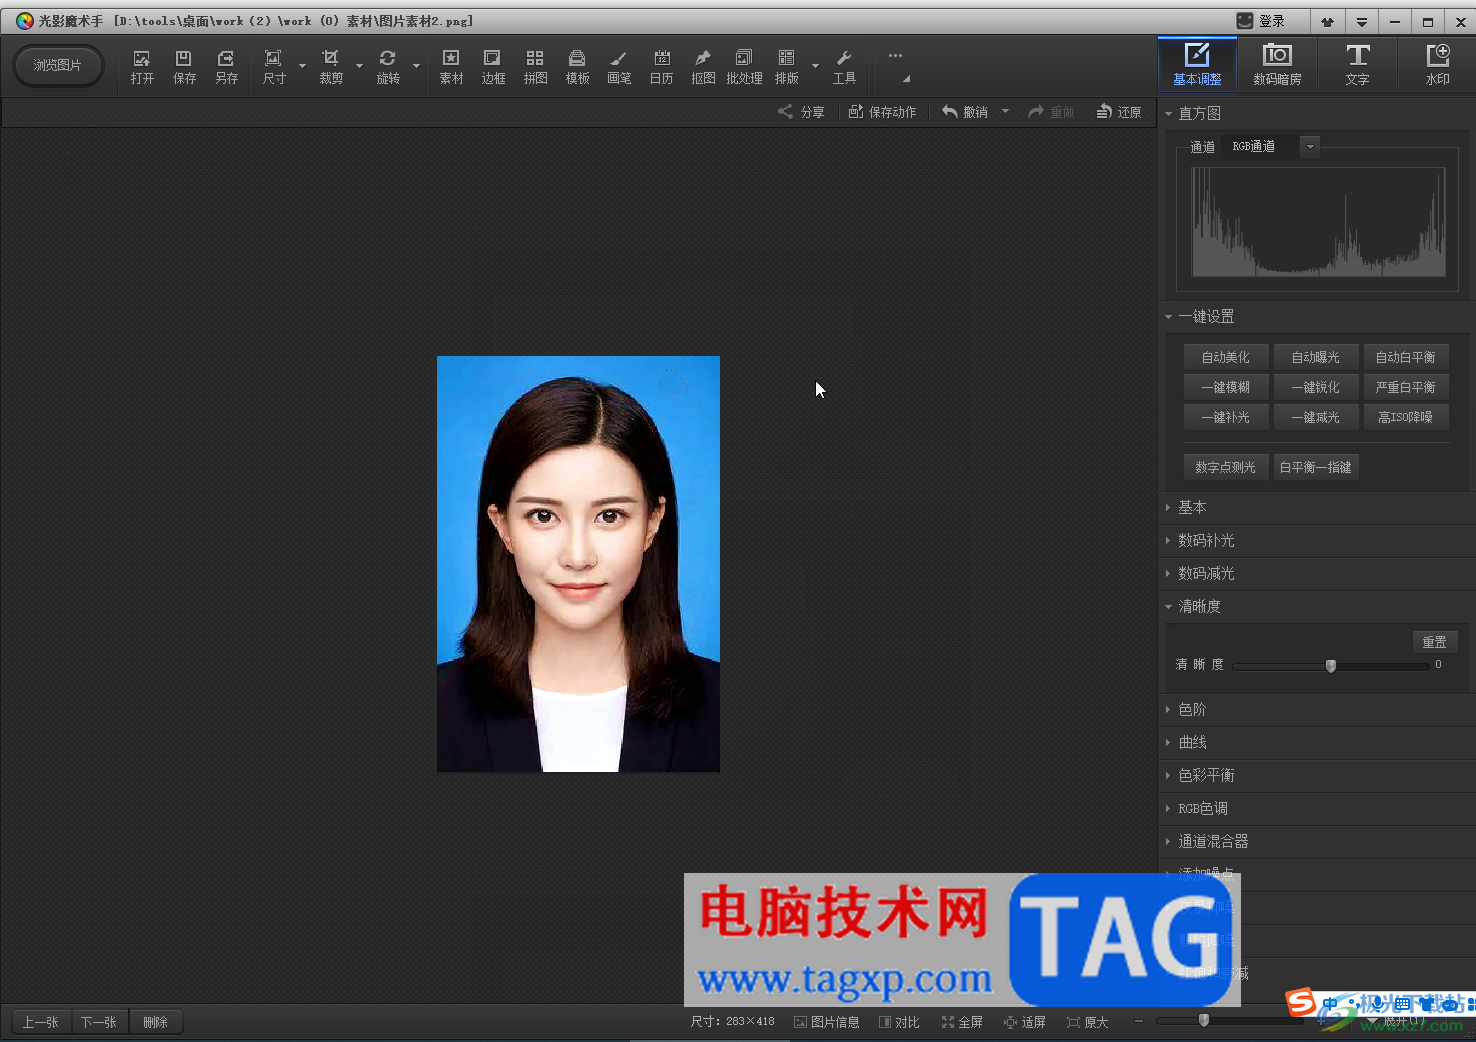Open the 旋转 dropdown arrow

coord(416,67)
